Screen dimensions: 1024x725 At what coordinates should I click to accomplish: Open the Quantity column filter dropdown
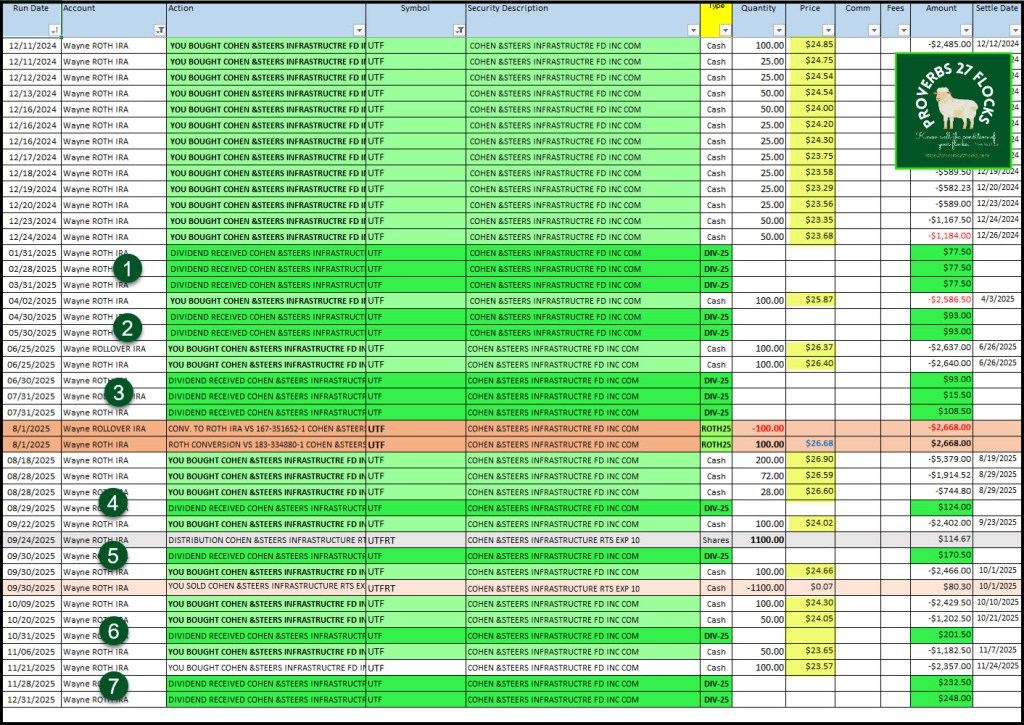[780, 31]
